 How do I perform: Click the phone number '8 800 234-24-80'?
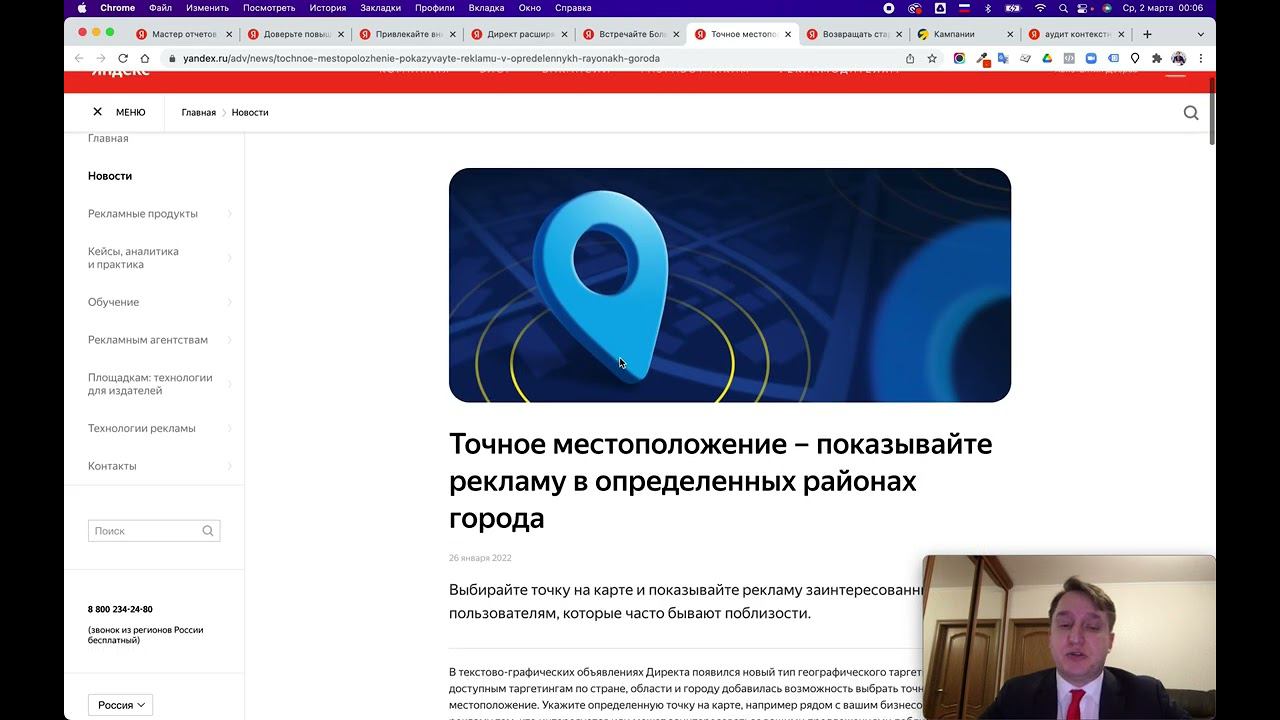(120, 609)
